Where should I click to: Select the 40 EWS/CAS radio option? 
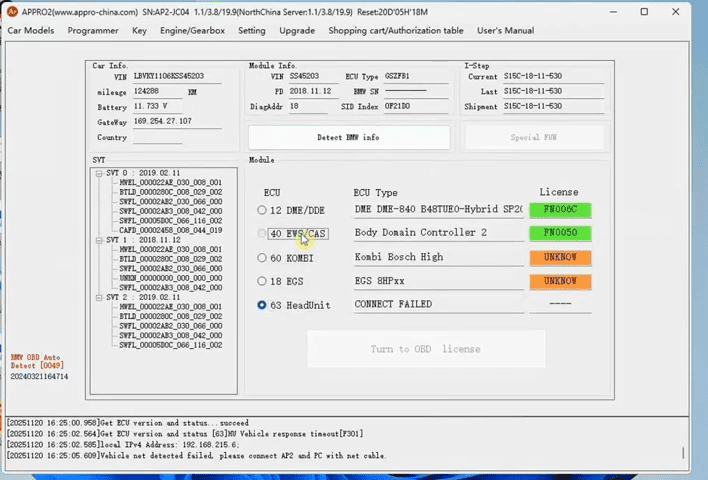pos(262,234)
